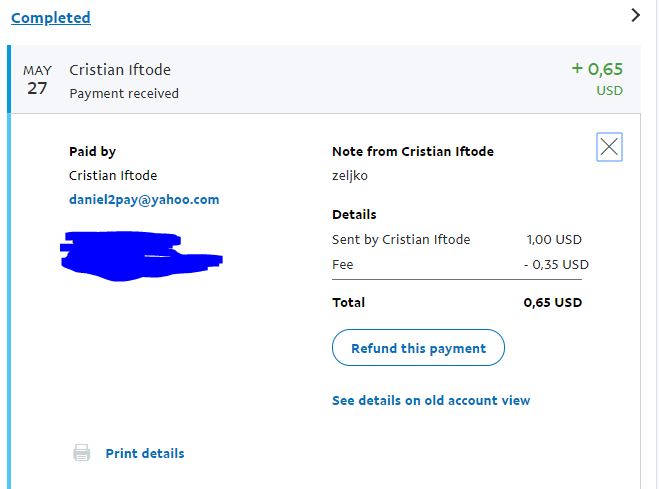Click the Total 0,65 USD value
Image resolution: width=659 pixels, height=489 pixels.
tap(553, 302)
